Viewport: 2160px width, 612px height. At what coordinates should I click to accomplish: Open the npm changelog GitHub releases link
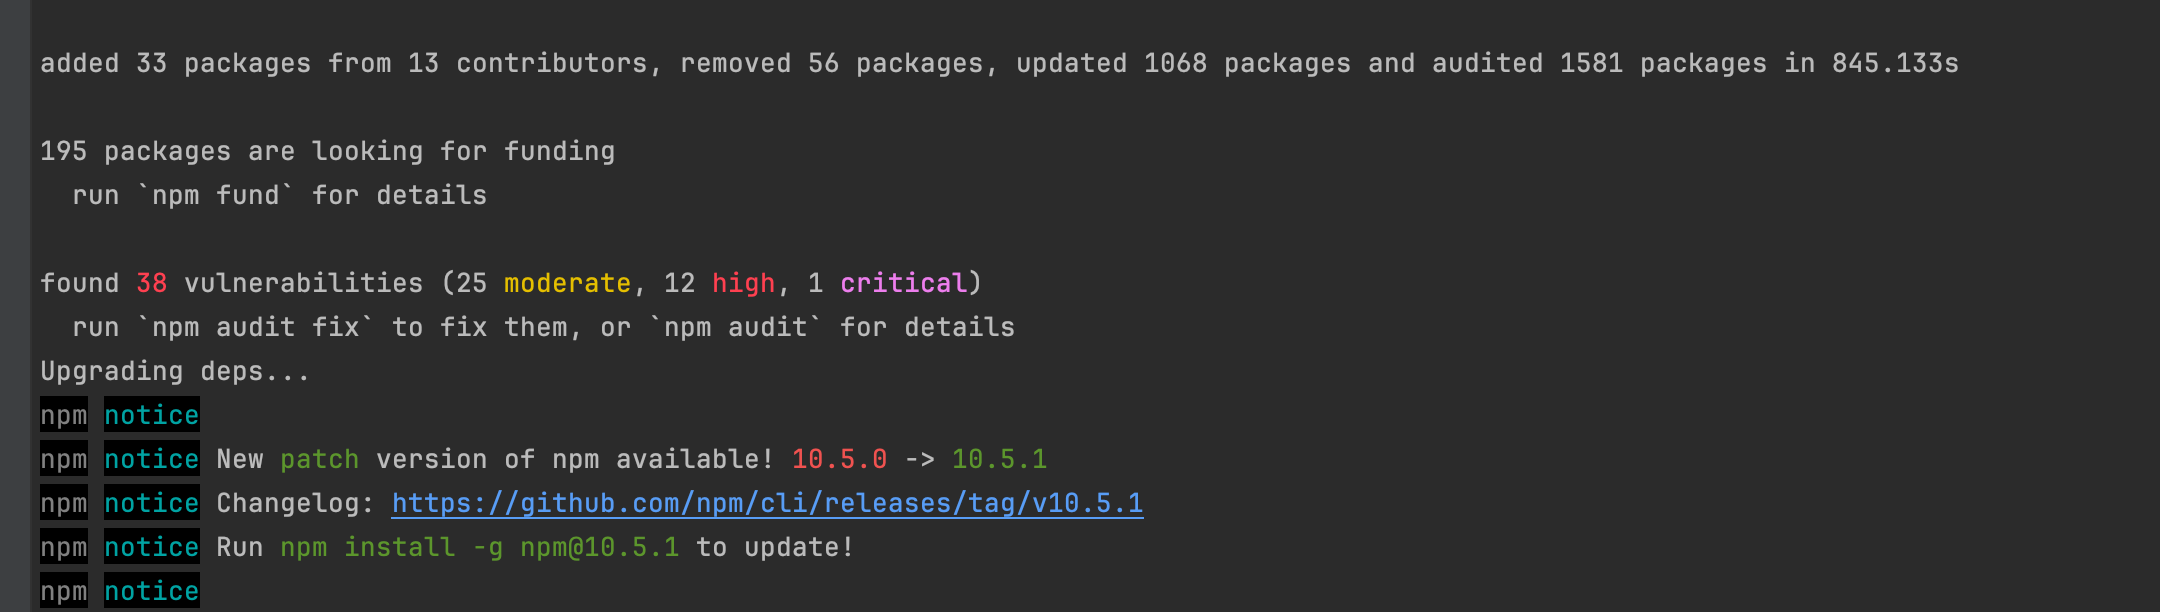767,503
